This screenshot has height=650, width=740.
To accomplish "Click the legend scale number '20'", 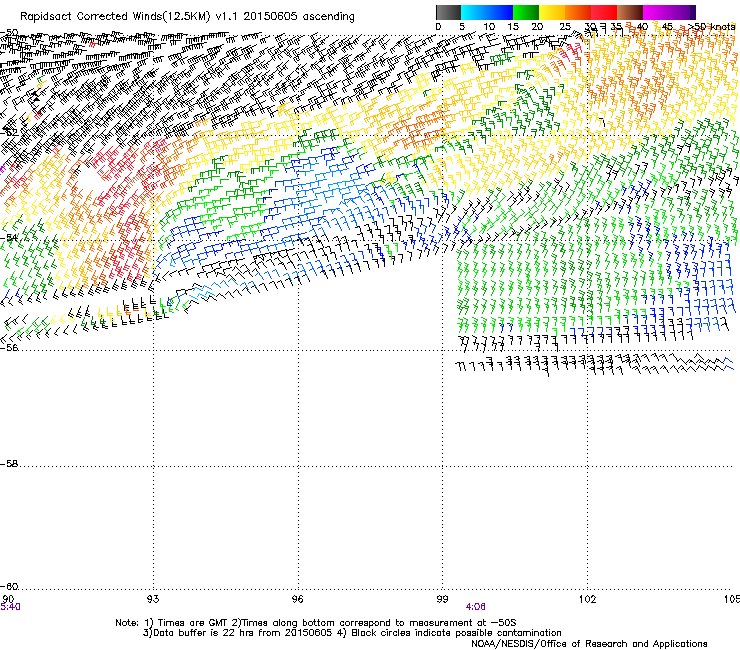I will point(537,27).
